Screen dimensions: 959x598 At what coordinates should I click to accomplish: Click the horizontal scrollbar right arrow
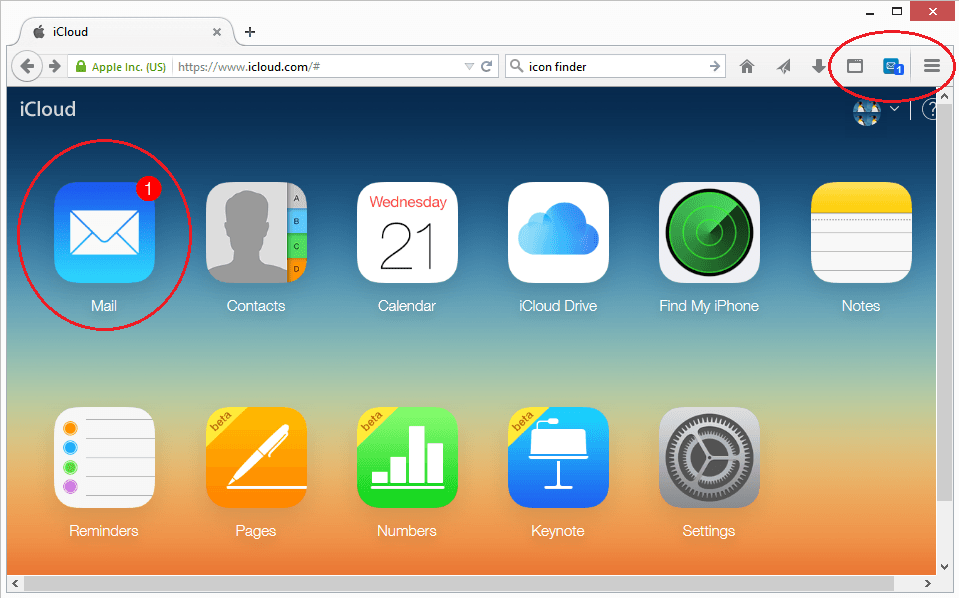927,583
